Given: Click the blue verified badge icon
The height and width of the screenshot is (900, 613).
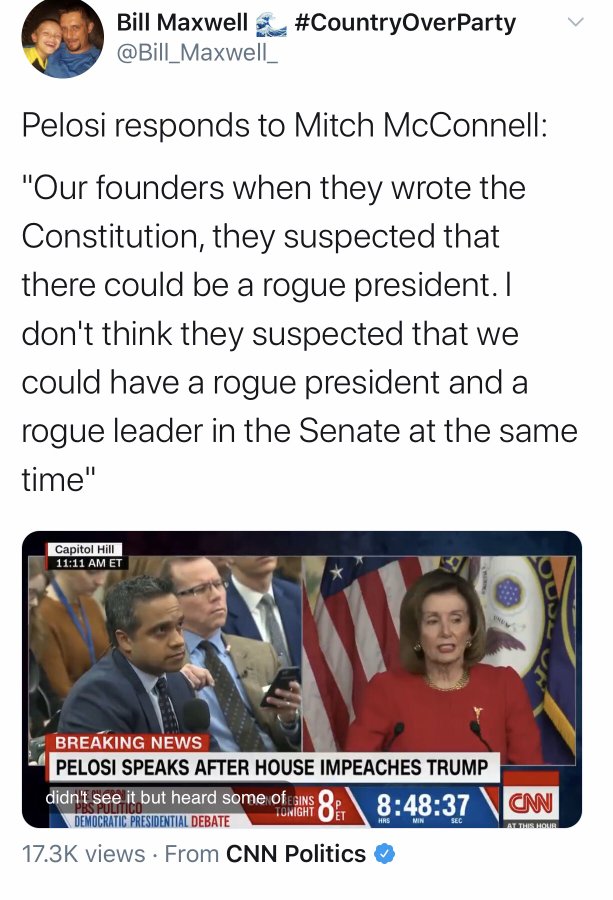Looking at the screenshot, I should pos(385,854).
